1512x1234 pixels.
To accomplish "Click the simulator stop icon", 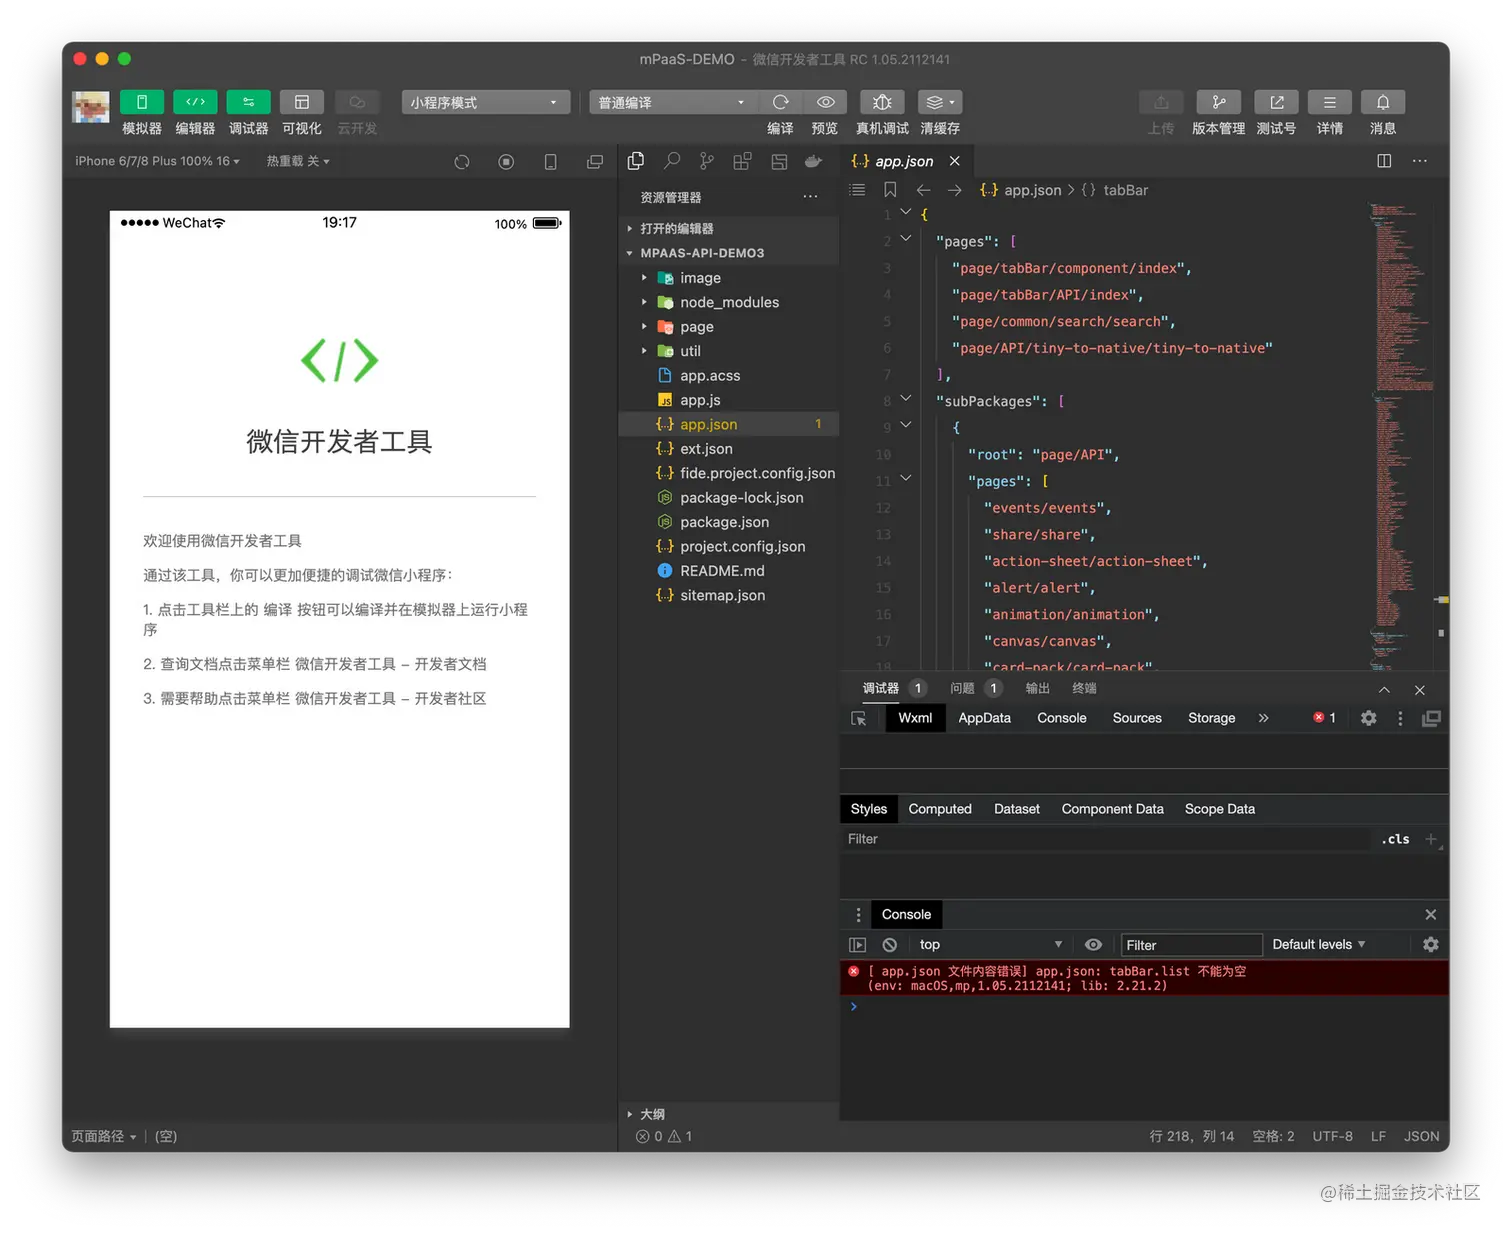I will tap(506, 161).
